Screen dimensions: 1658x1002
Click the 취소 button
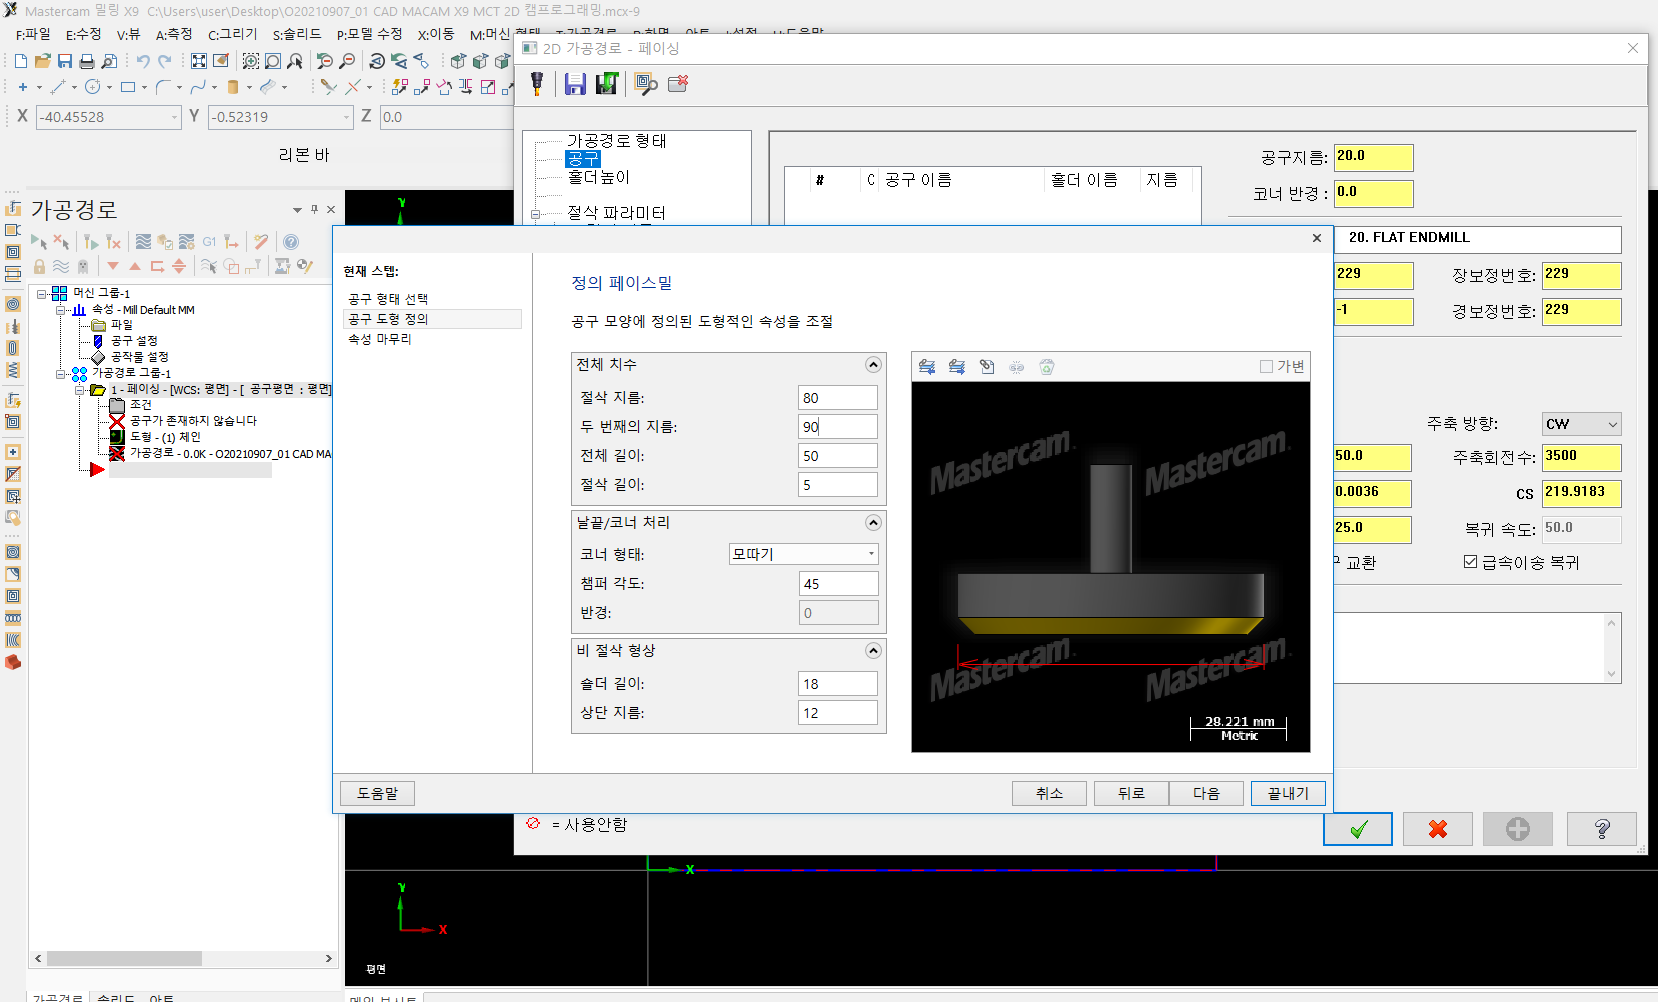1049,793
